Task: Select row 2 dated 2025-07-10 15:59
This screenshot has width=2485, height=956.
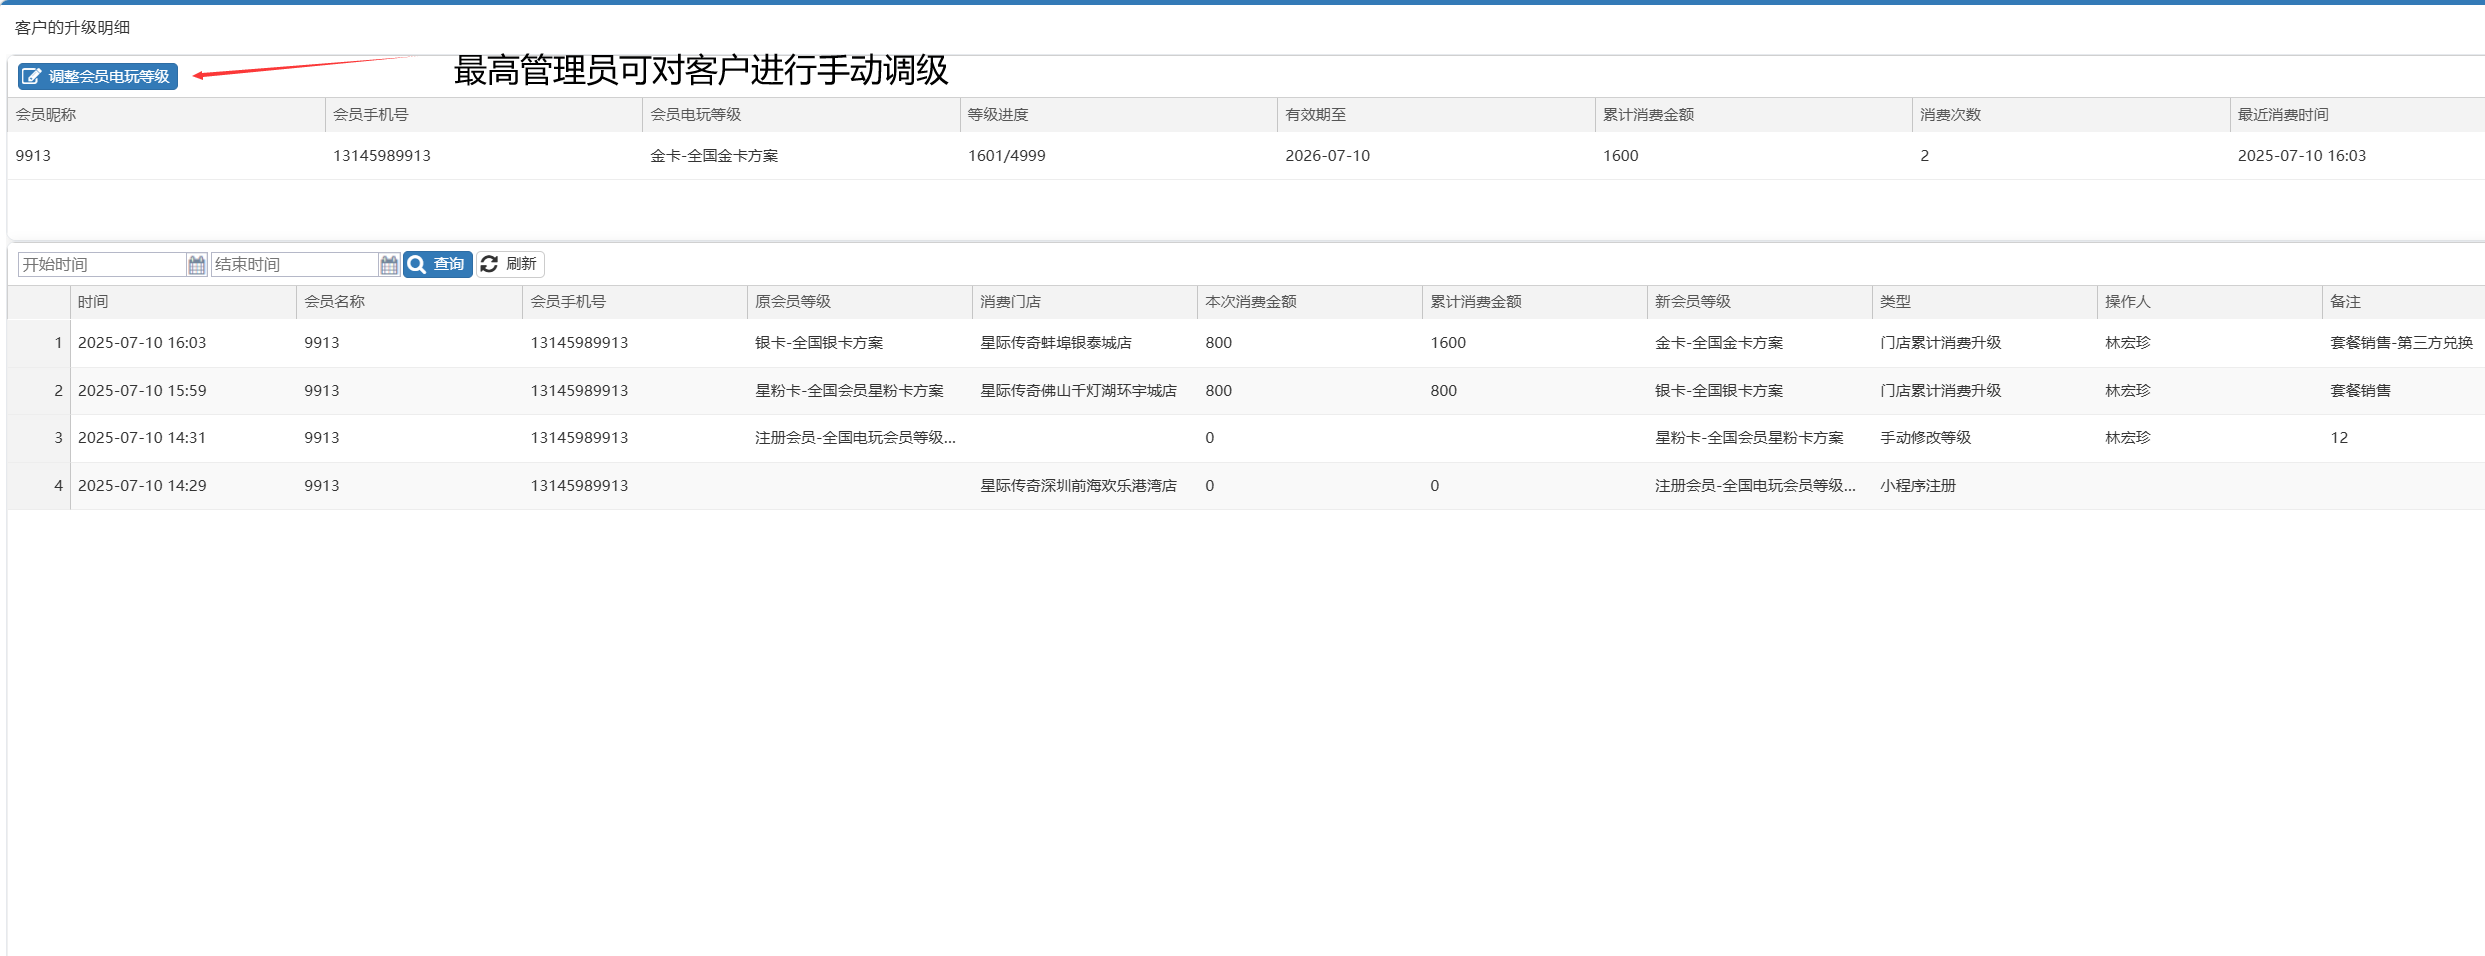Action: (142, 391)
